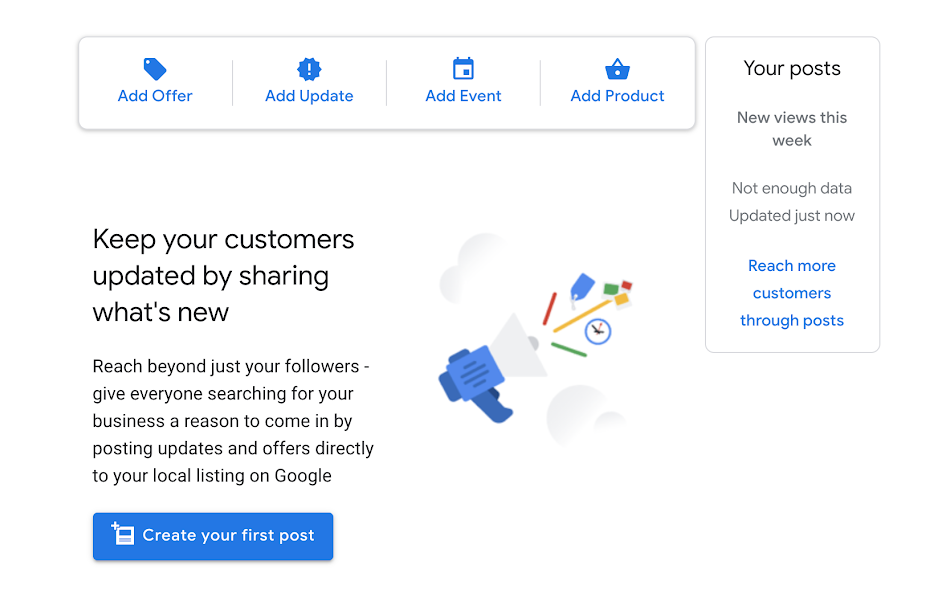This screenshot has height=611, width=951.
Task: Click the Updated just now status
Action: (x=792, y=215)
